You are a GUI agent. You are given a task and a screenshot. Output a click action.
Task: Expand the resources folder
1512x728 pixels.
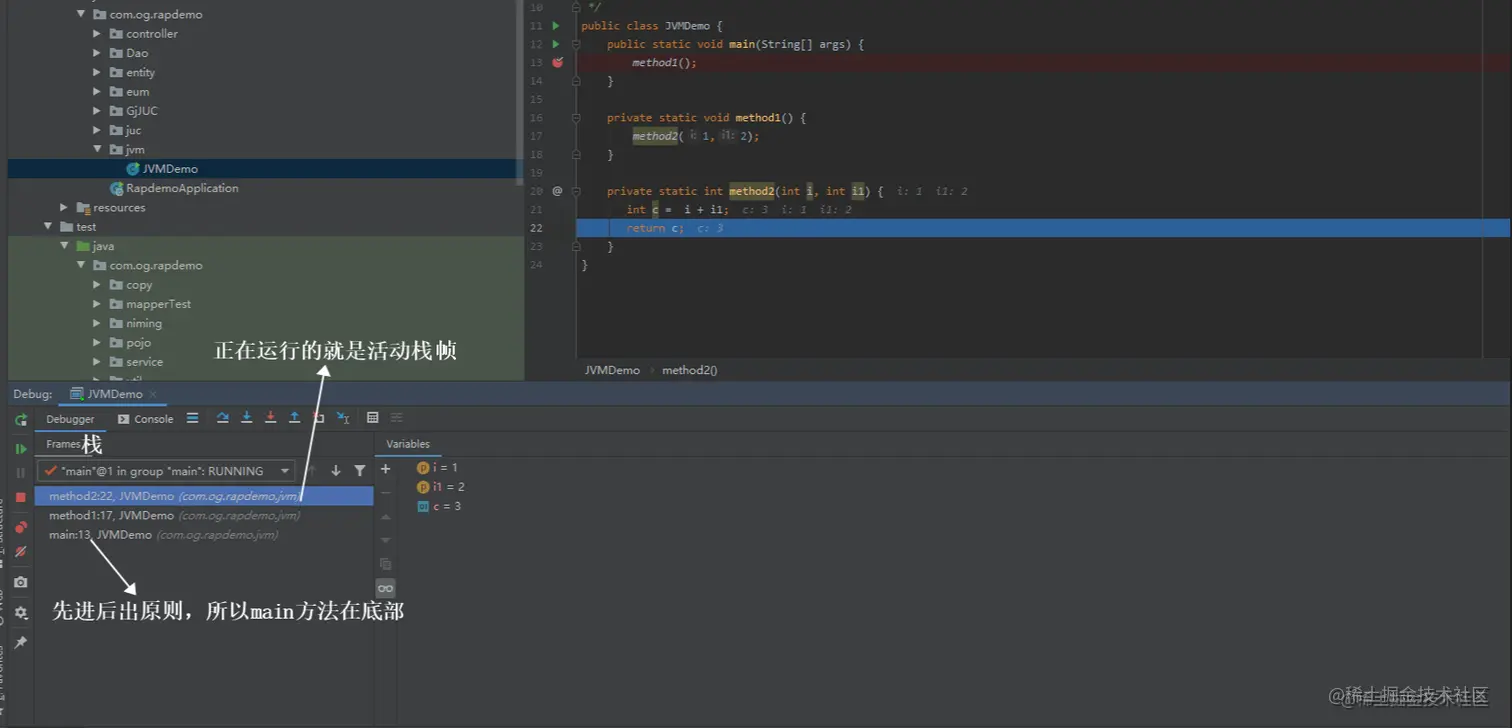[64, 207]
